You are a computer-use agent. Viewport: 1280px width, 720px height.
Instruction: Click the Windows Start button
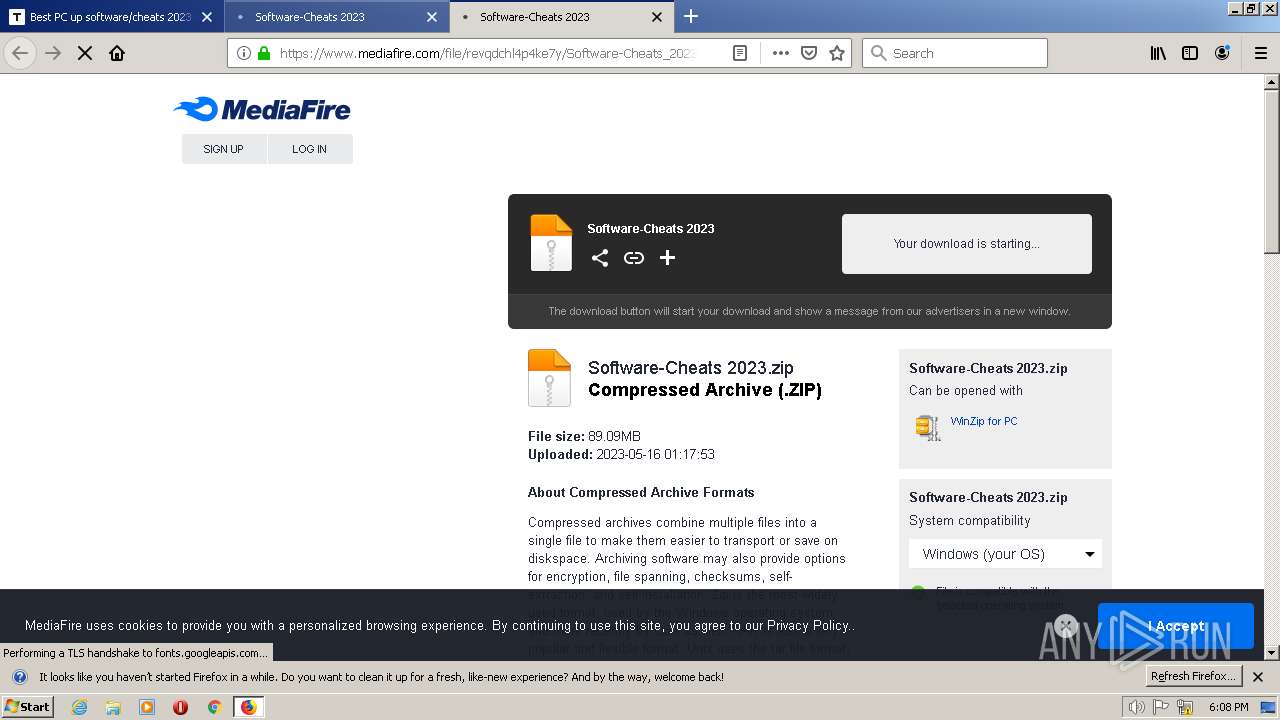click(27, 707)
